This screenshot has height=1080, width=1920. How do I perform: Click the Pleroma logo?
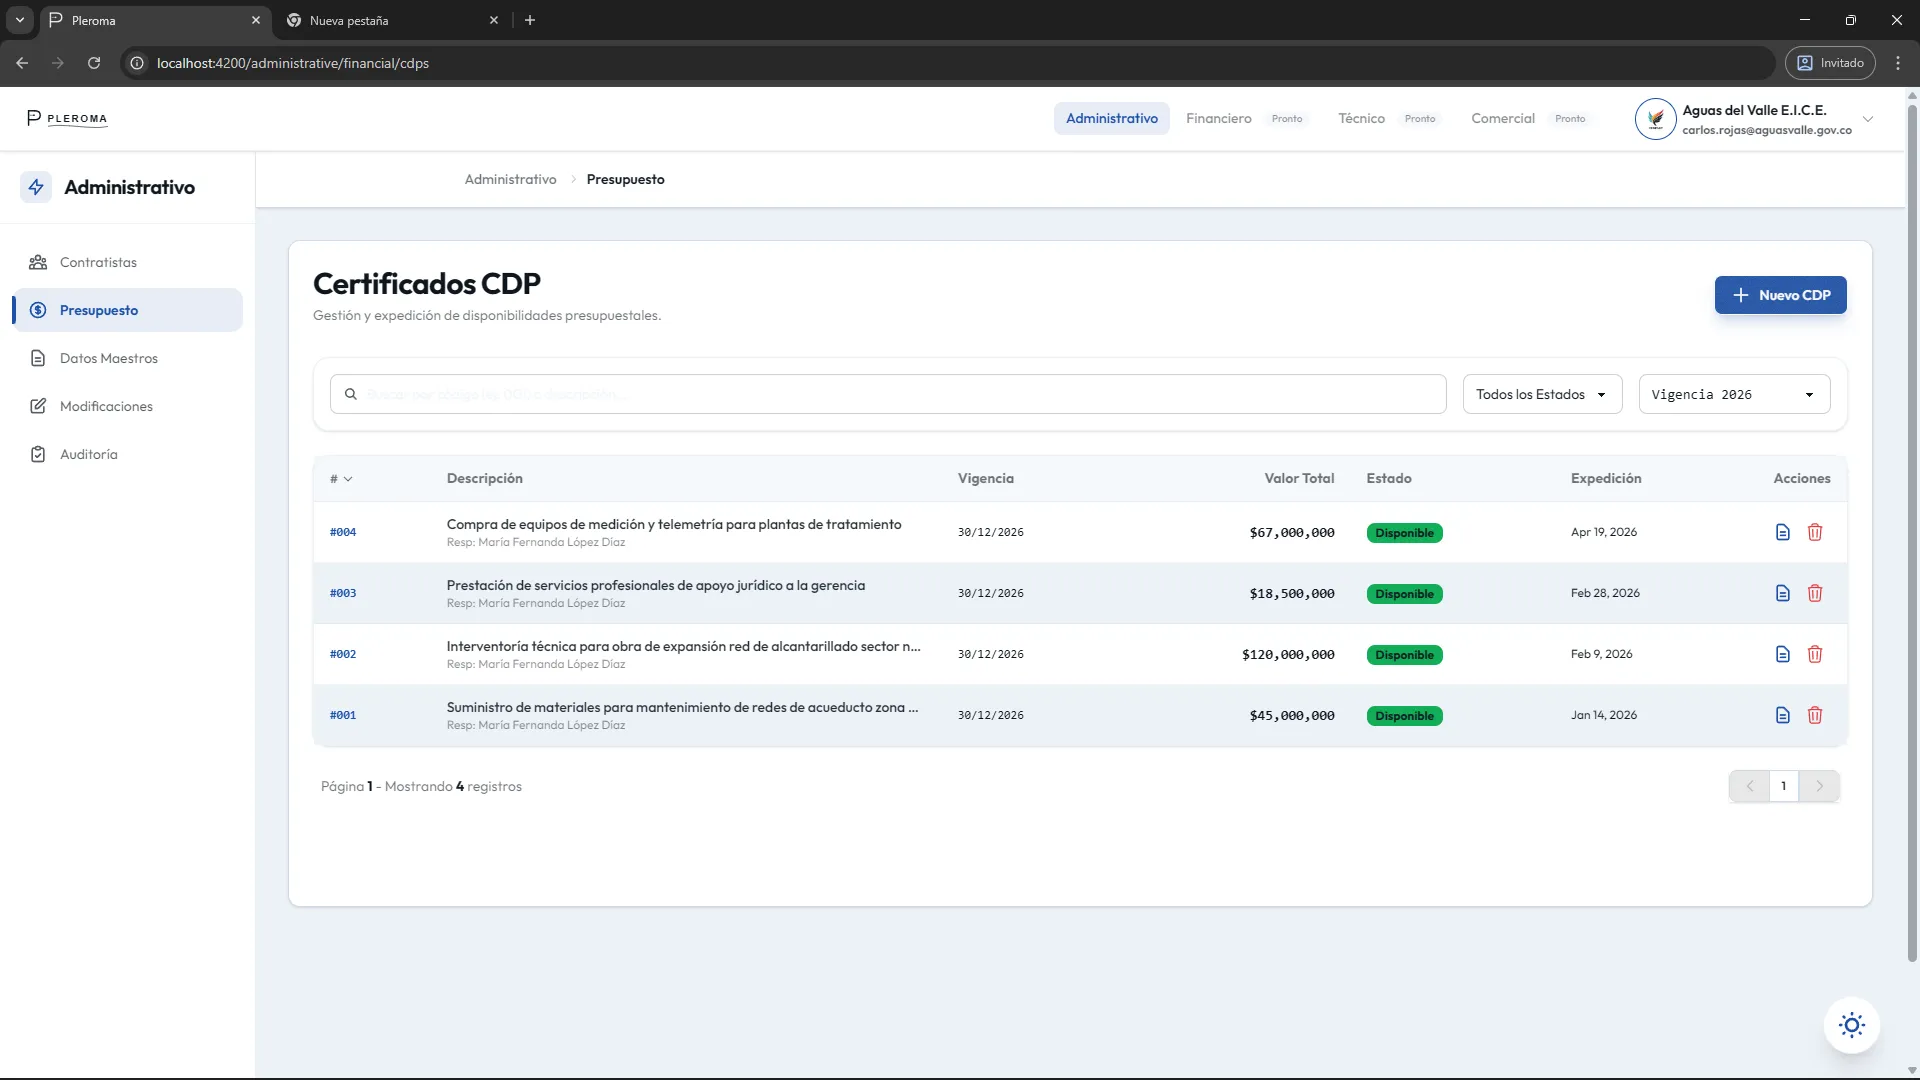[67, 118]
